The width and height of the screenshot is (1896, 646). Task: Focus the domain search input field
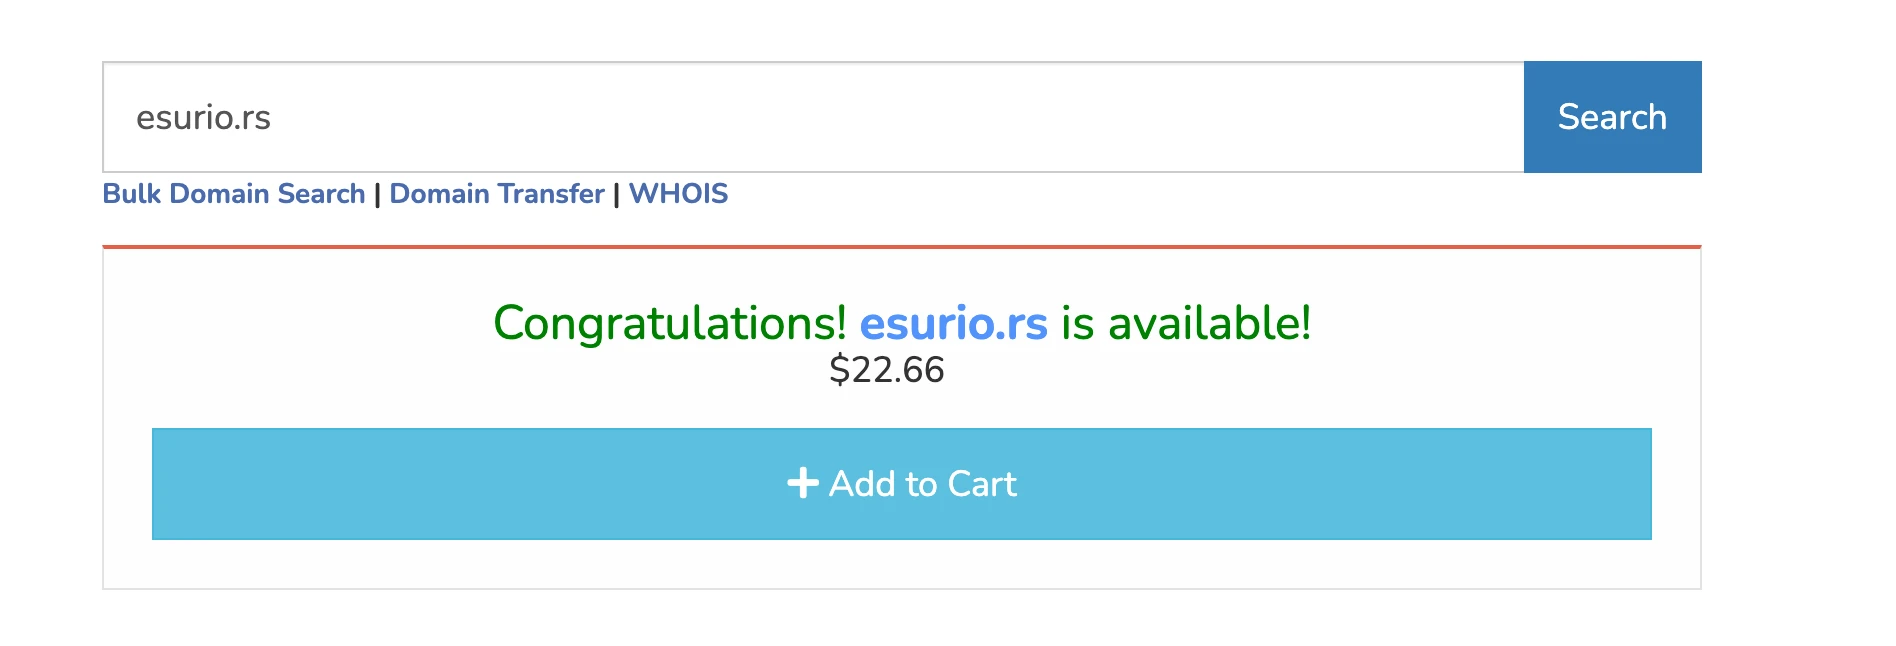coord(812,117)
